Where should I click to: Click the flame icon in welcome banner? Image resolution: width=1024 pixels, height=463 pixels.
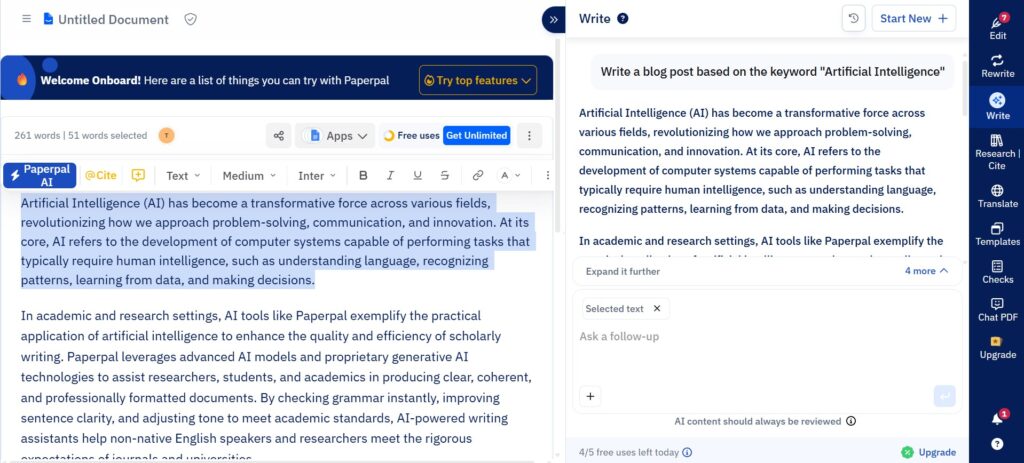point(22,80)
